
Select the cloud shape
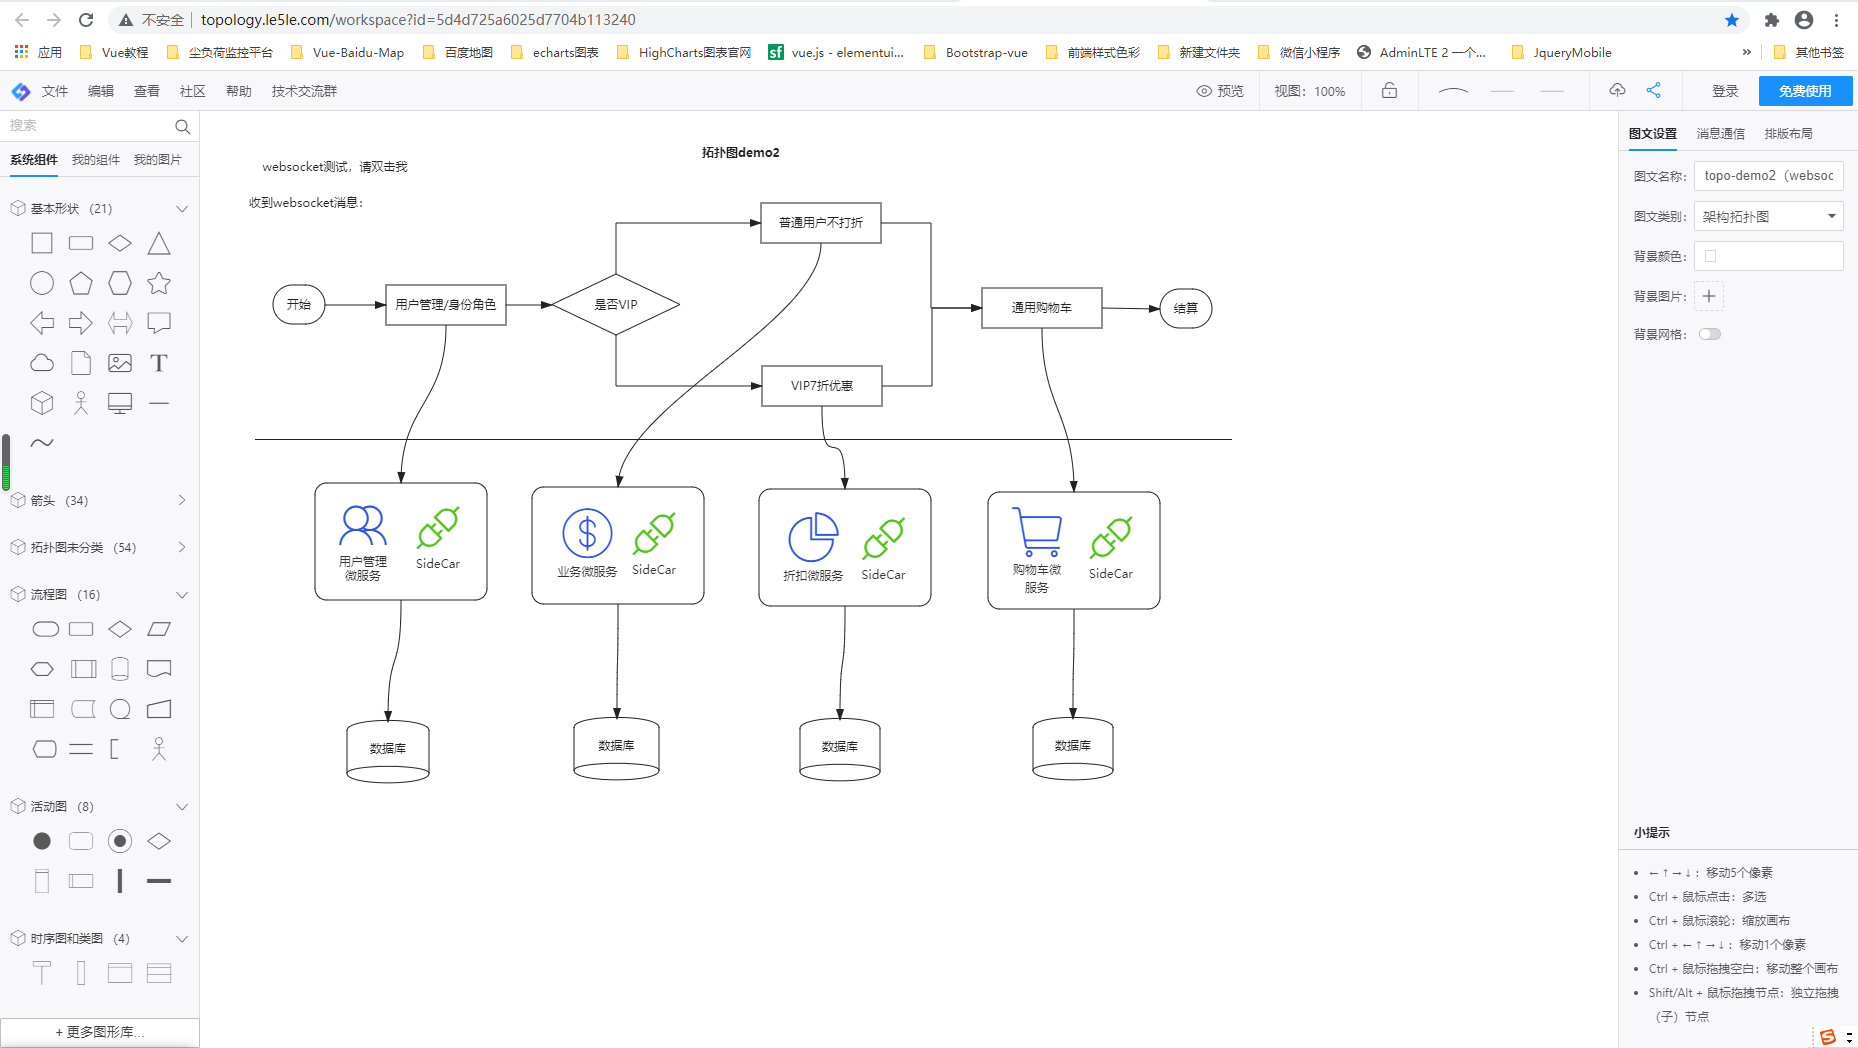tap(41, 362)
